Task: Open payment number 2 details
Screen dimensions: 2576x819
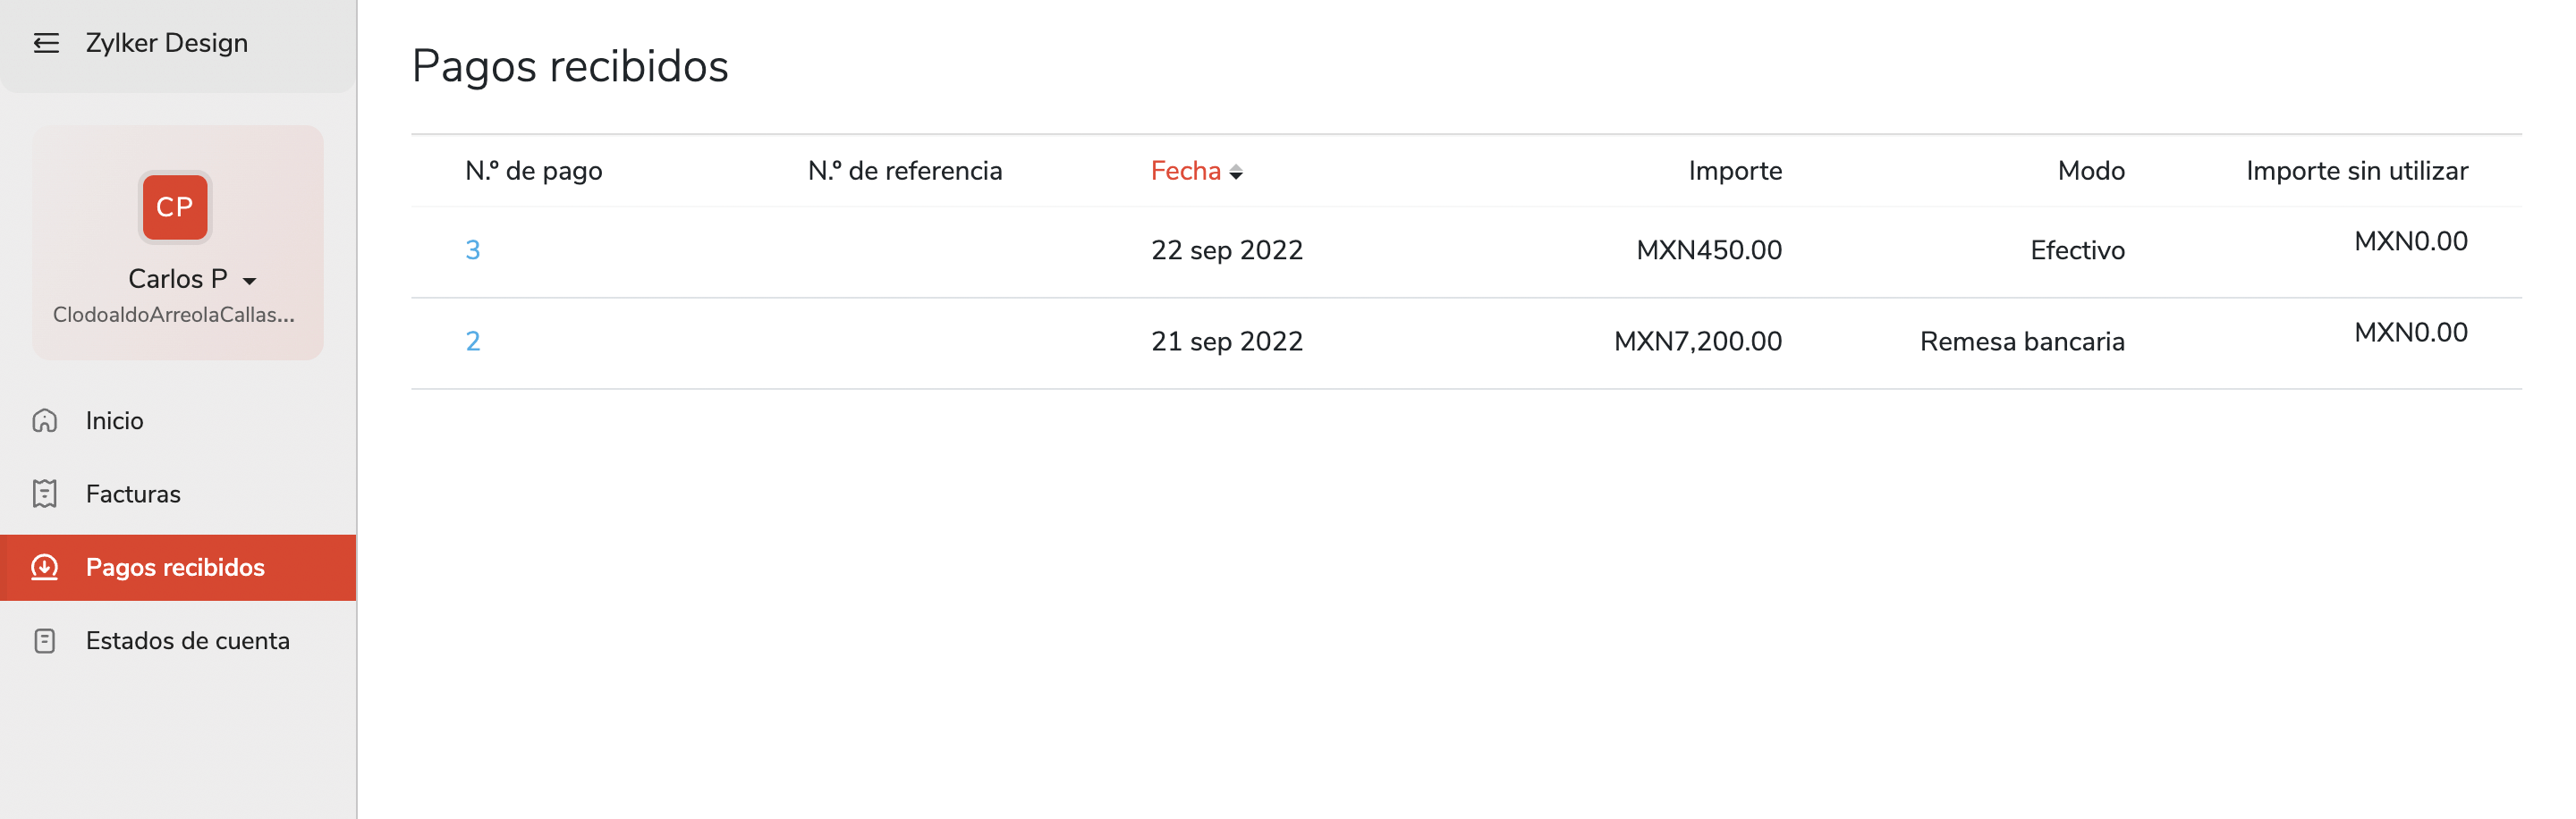Action: (475, 341)
